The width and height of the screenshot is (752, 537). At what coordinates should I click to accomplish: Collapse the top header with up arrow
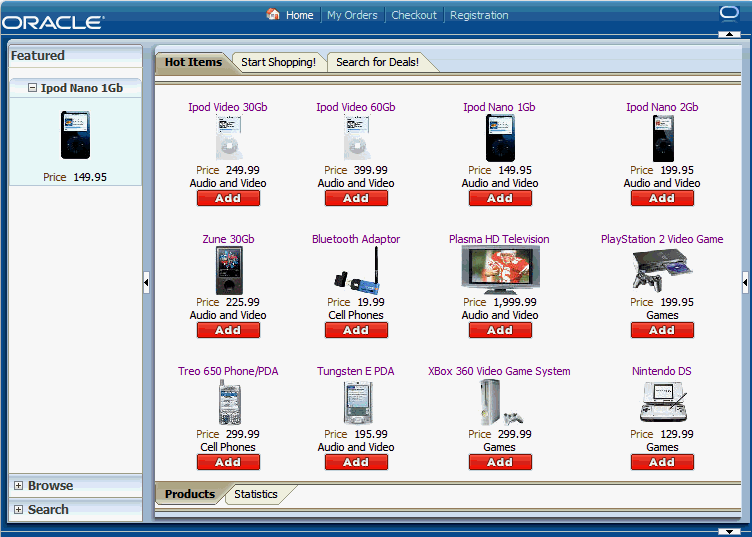729,34
